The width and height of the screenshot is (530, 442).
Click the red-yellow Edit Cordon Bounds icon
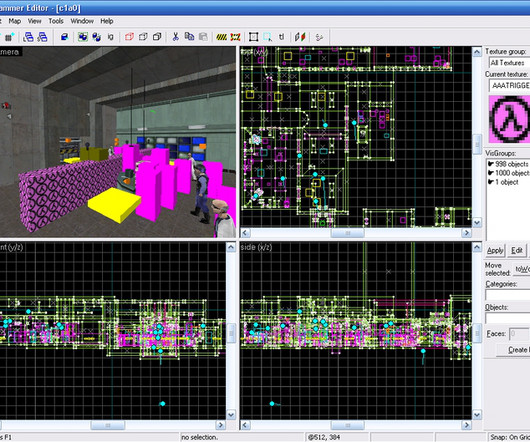(x=235, y=36)
